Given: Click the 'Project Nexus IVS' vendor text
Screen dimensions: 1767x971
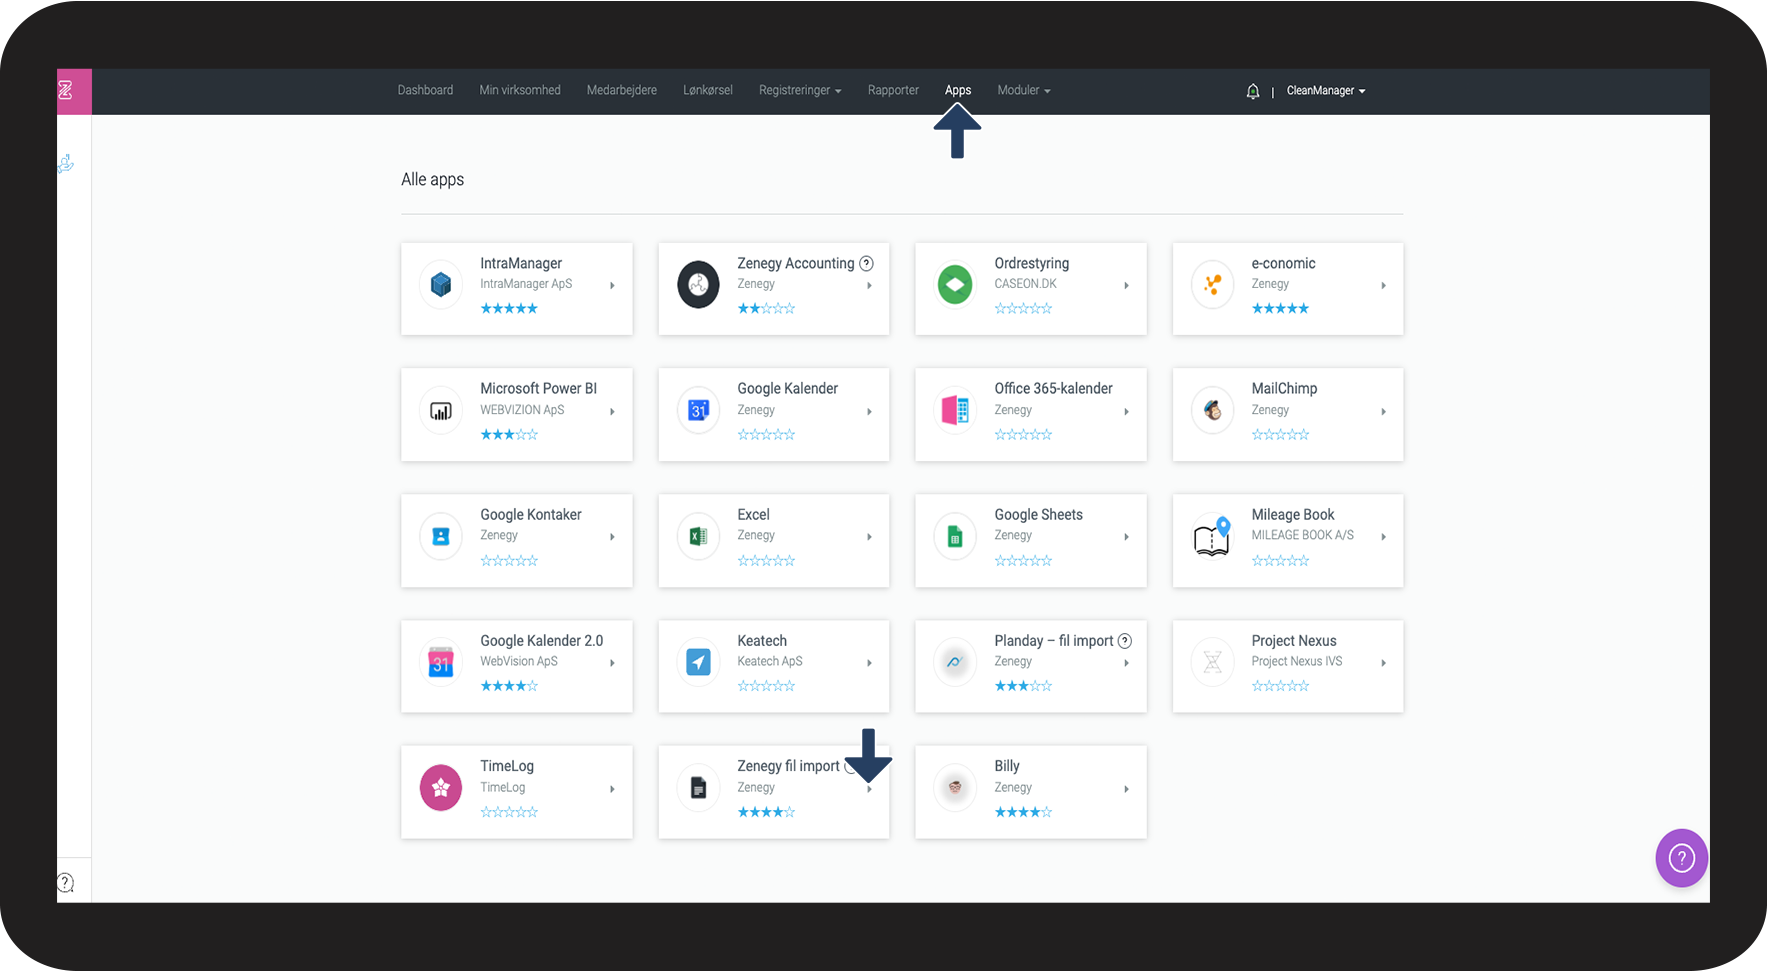Looking at the screenshot, I should tap(1297, 661).
